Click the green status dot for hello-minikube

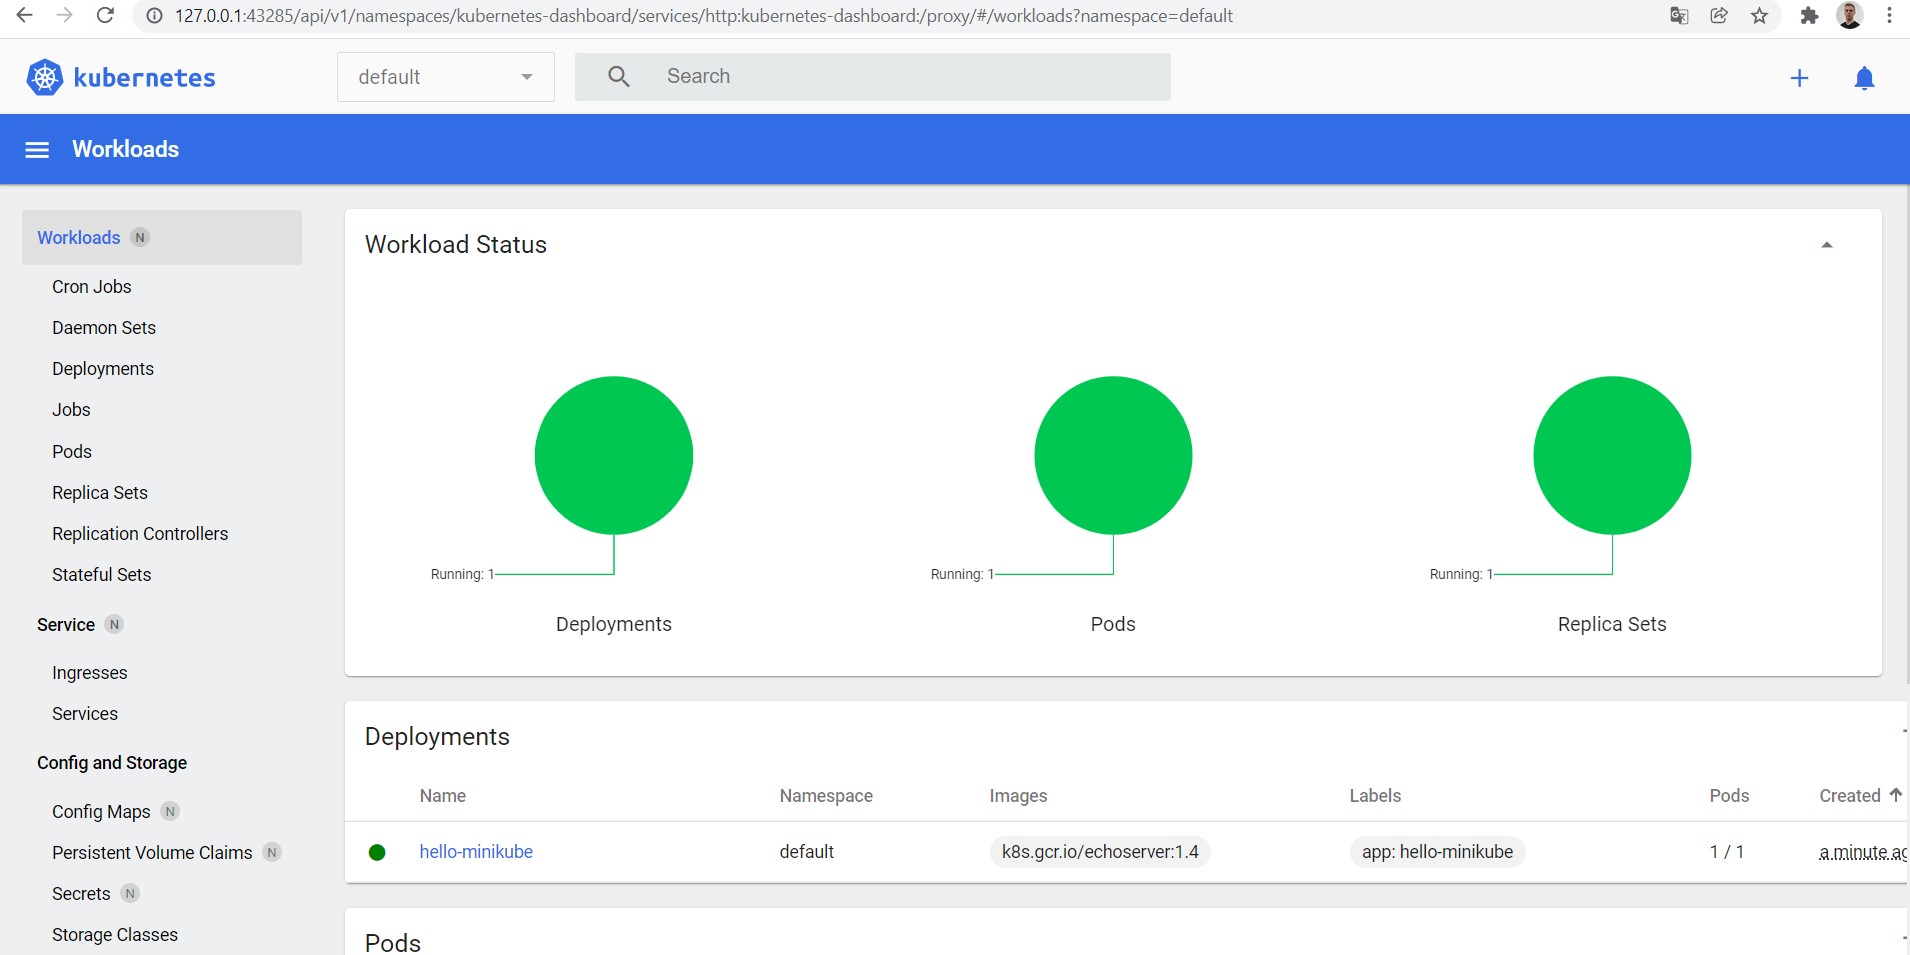[x=377, y=852]
